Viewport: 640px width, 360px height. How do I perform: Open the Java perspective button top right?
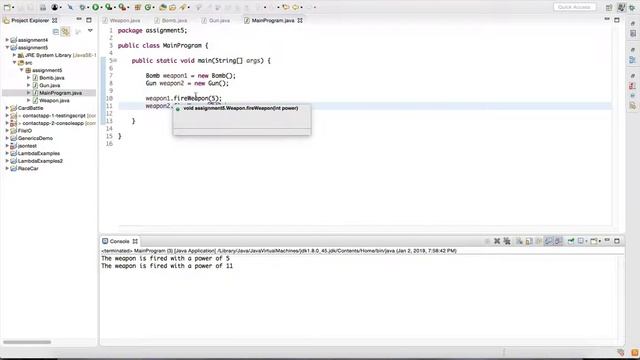tap(622, 7)
